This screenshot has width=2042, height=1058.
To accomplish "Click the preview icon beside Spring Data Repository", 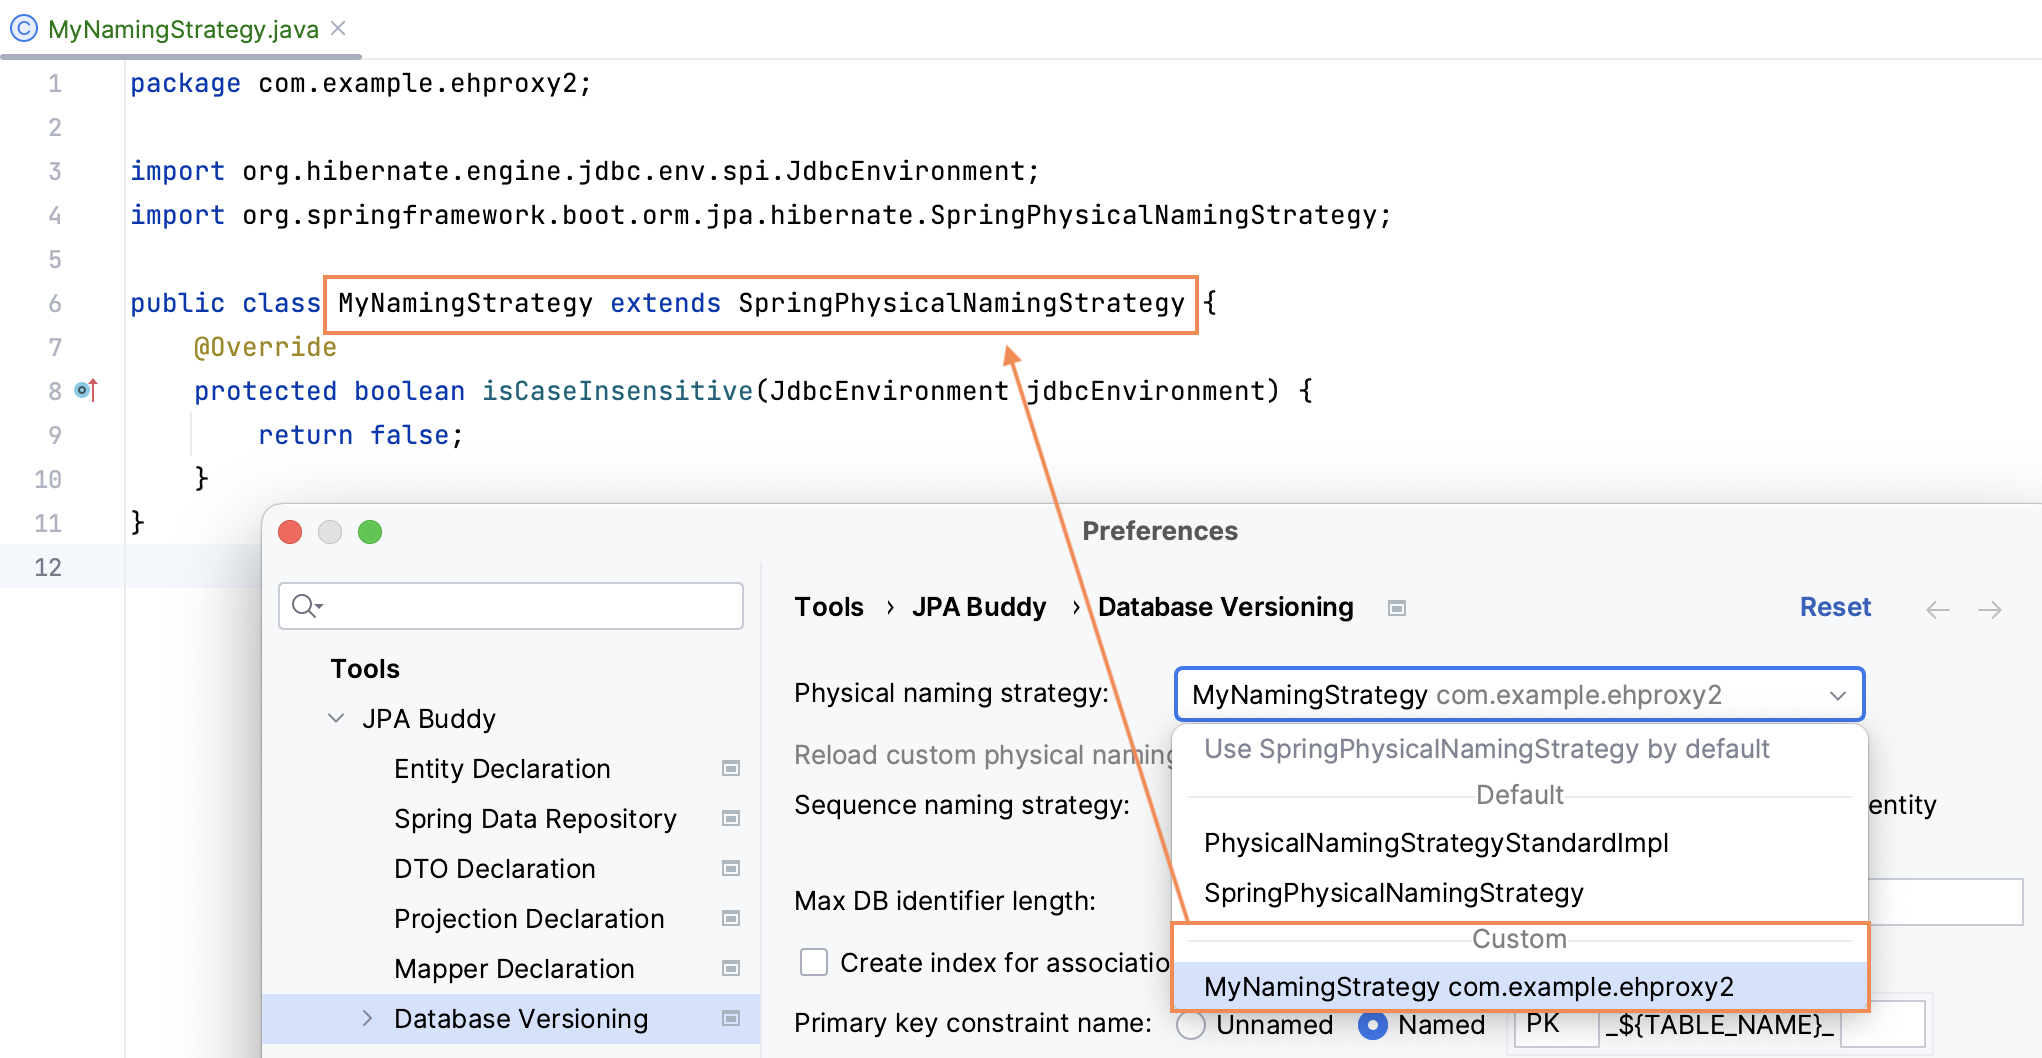I will 730,818.
